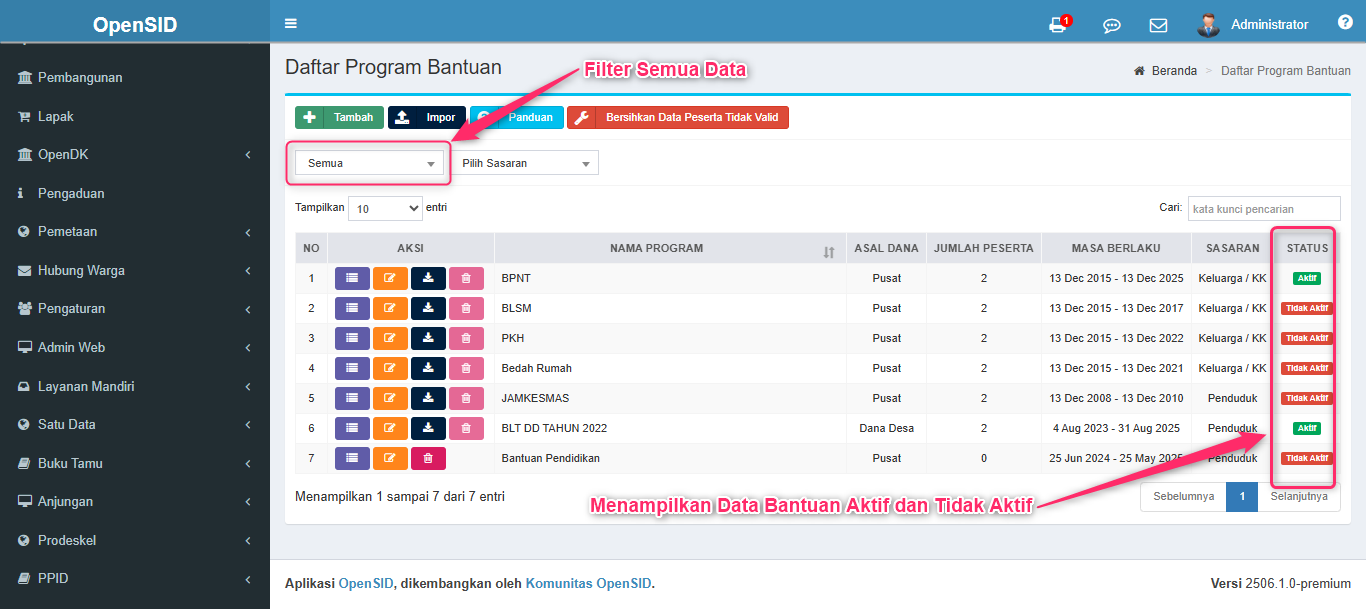Delete the Bantuan Pendidikan program

428,458
